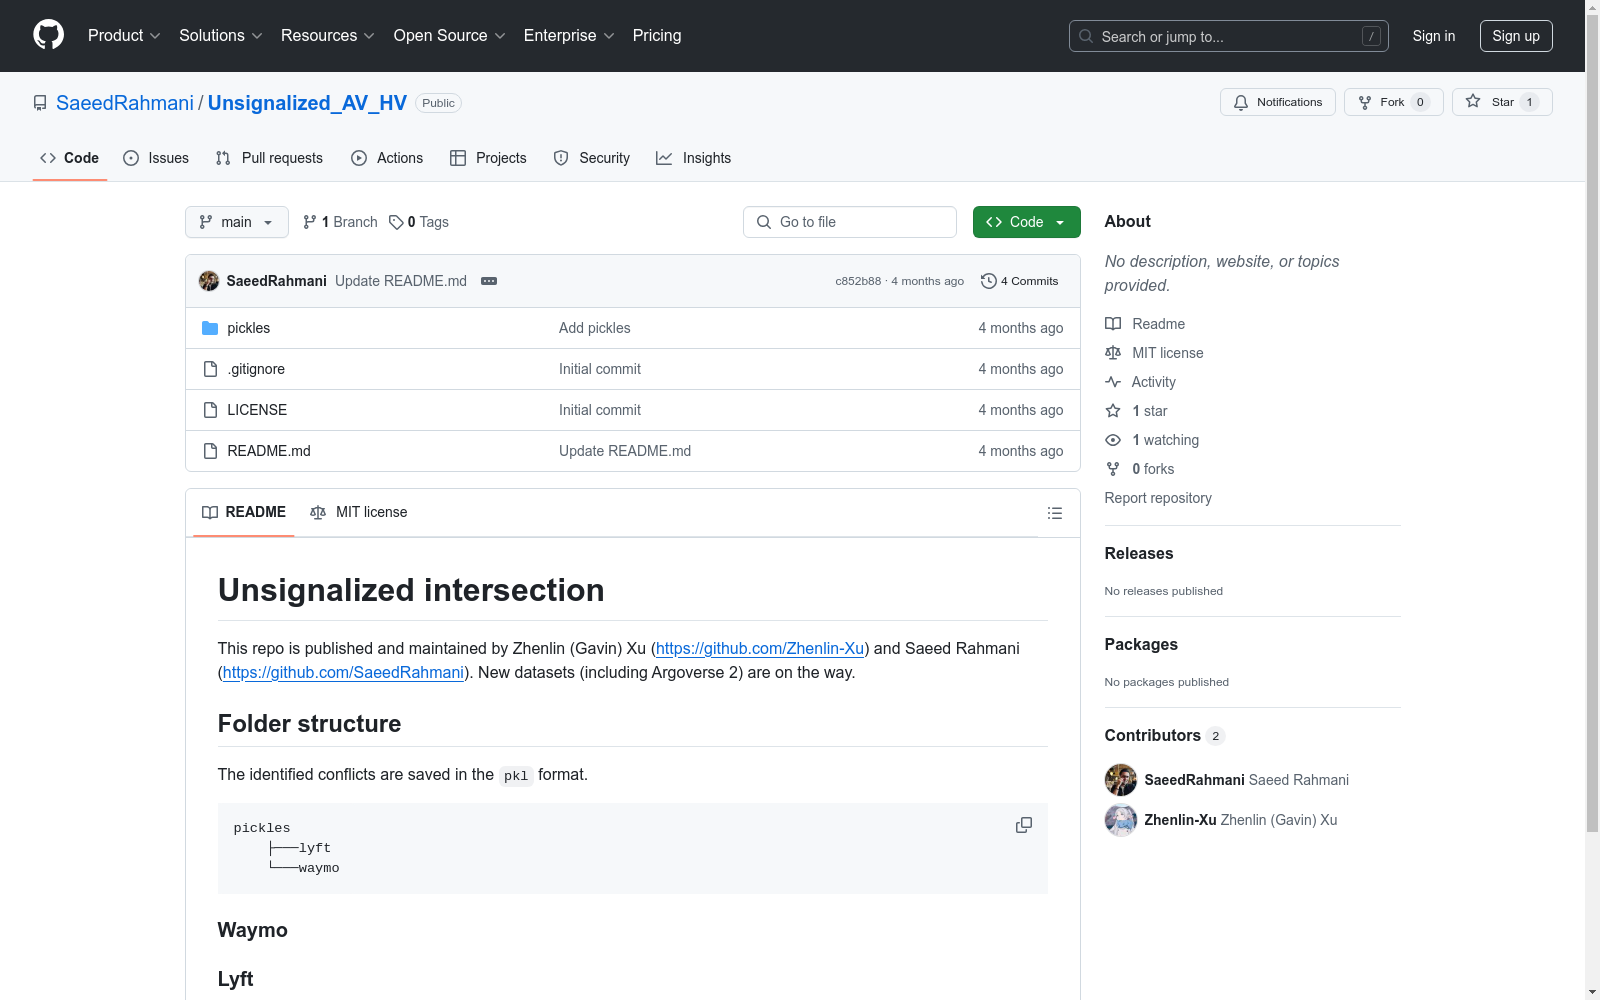Click the Notifications bell button
This screenshot has width=1600, height=1000.
point(1278,102)
